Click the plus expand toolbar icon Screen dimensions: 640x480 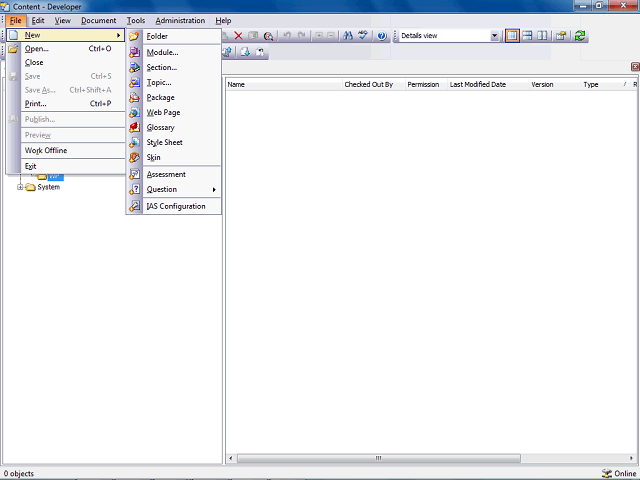pos(319,36)
